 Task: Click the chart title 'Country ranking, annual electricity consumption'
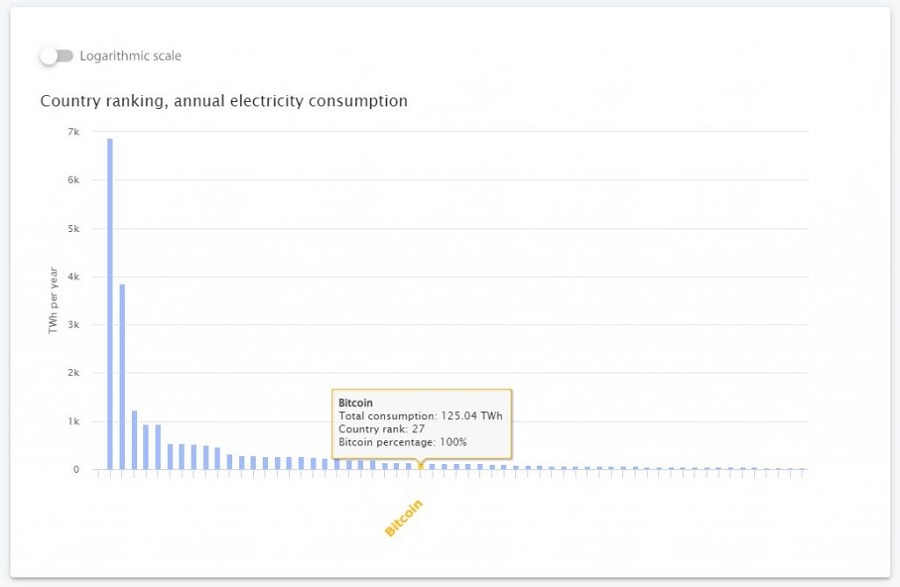[223, 101]
